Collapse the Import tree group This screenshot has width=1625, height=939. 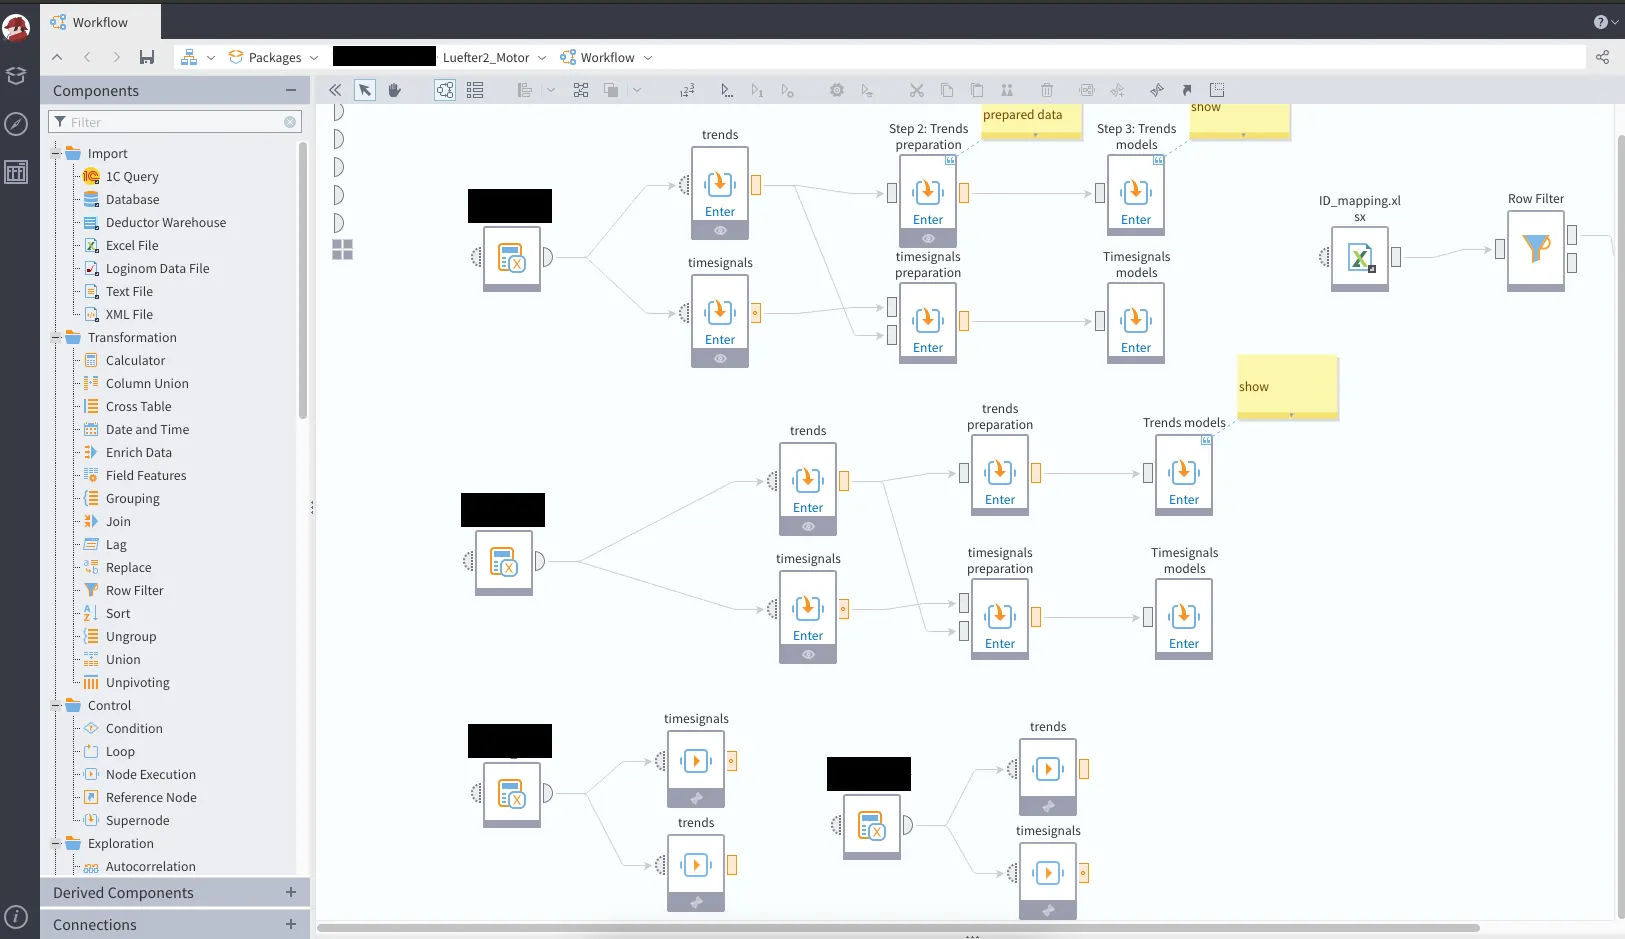(x=56, y=153)
